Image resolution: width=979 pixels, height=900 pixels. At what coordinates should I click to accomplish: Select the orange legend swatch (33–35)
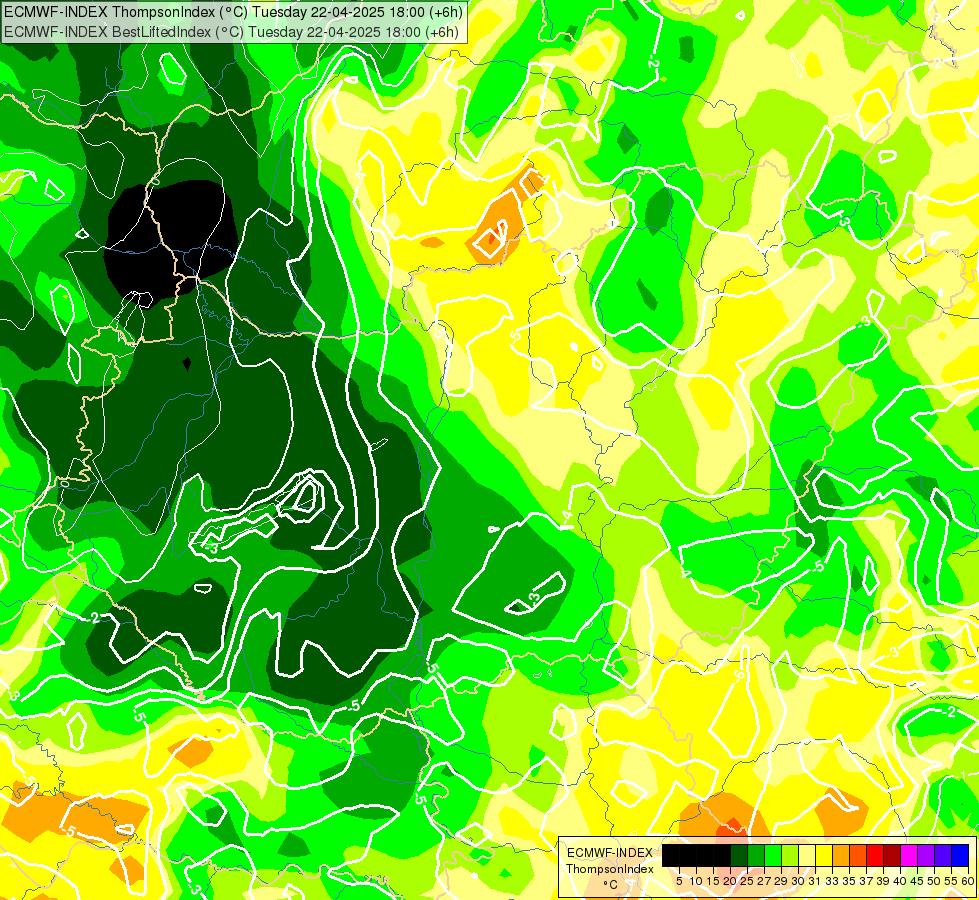point(841,855)
